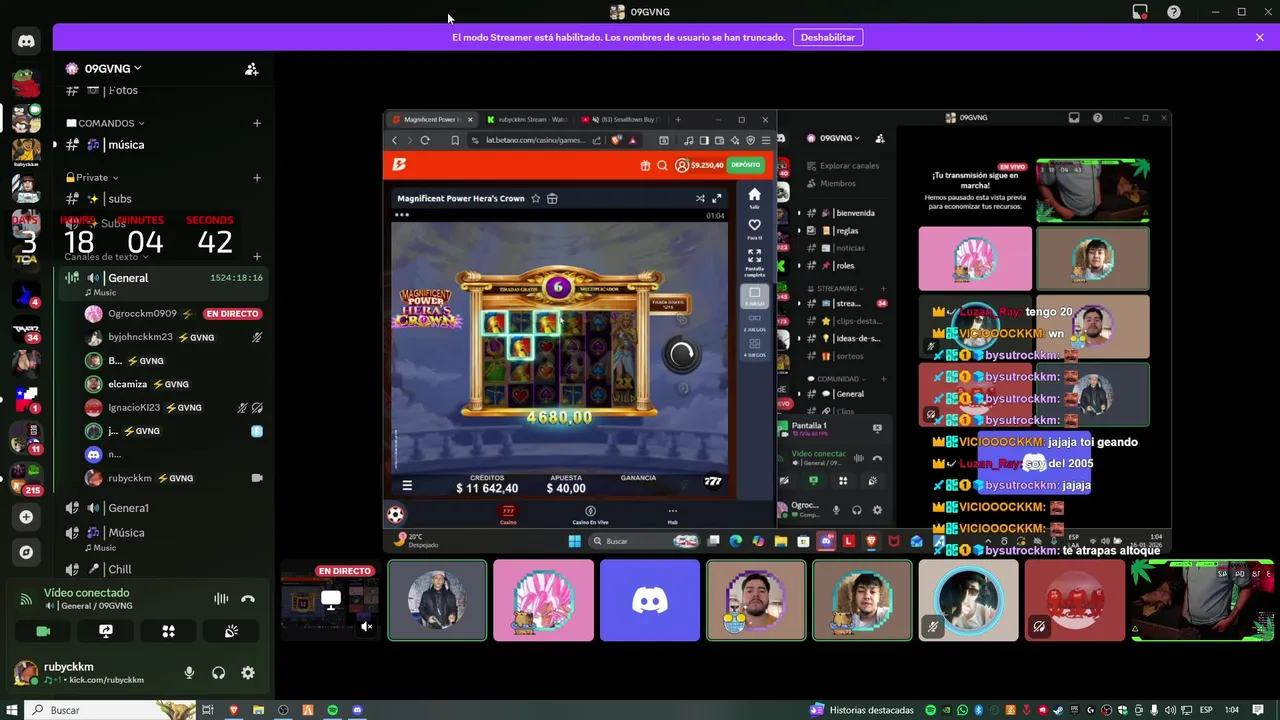
Task: Collapse the COMANDOS category
Action: [106, 123]
